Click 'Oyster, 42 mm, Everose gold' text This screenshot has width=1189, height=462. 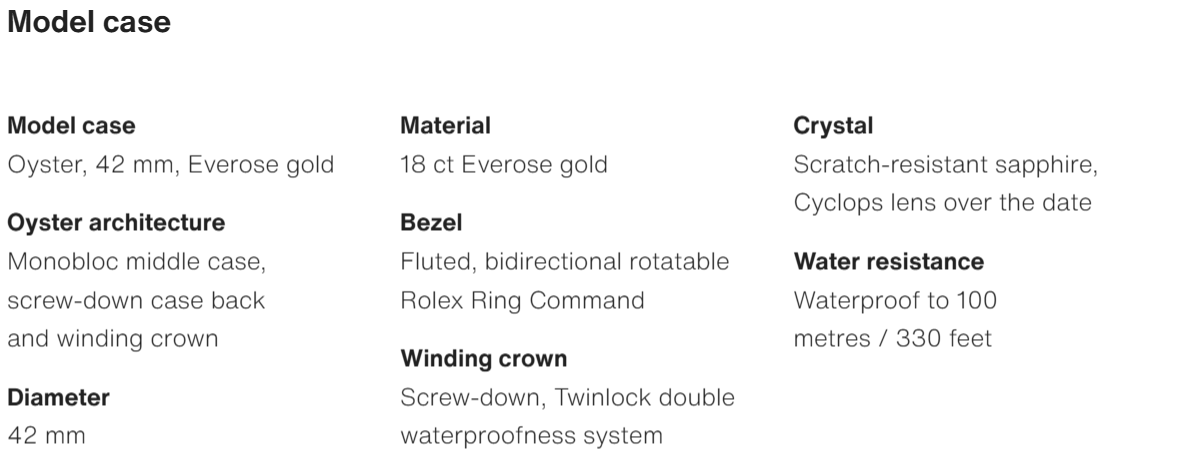point(171,165)
